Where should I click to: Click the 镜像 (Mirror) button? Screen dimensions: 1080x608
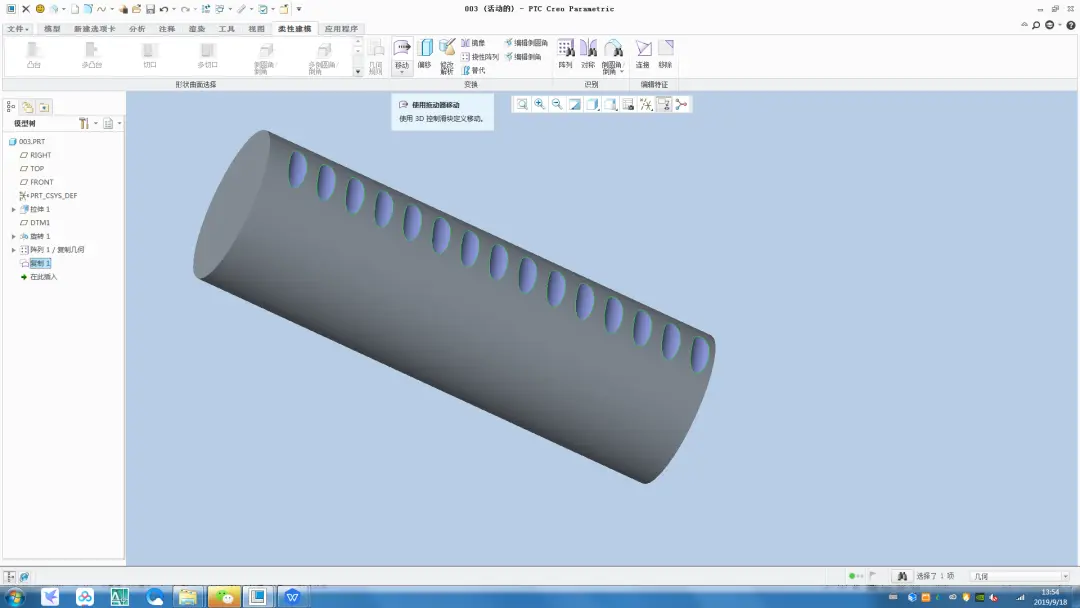(473, 43)
